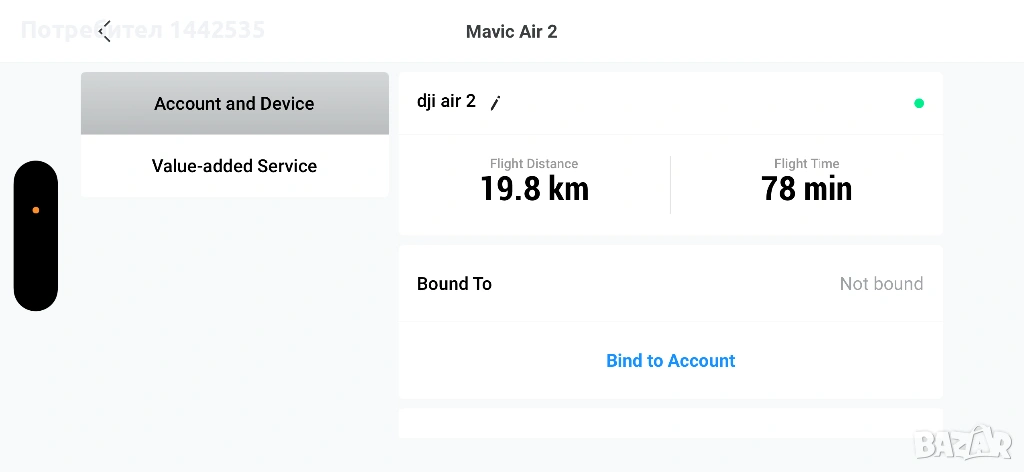1024x472 pixels.
Task: Click the green connection status dot
Action: [919, 103]
